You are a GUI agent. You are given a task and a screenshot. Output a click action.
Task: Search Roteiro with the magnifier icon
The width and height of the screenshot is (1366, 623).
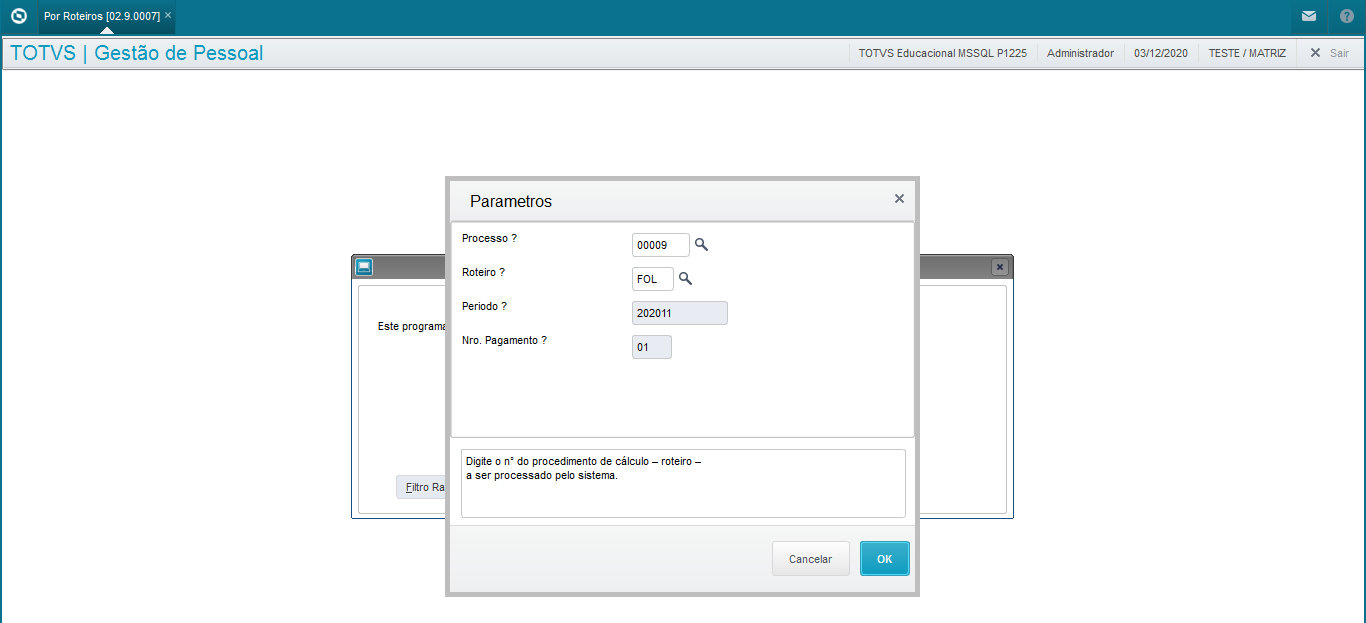point(685,279)
